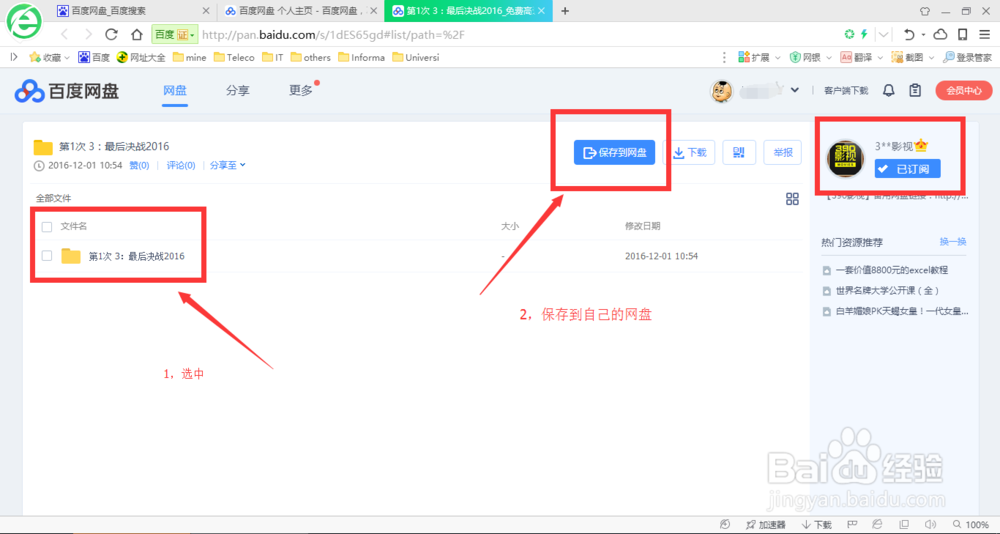Open the notification bell icon
The image size is (1000, 534).
point(888,91)
